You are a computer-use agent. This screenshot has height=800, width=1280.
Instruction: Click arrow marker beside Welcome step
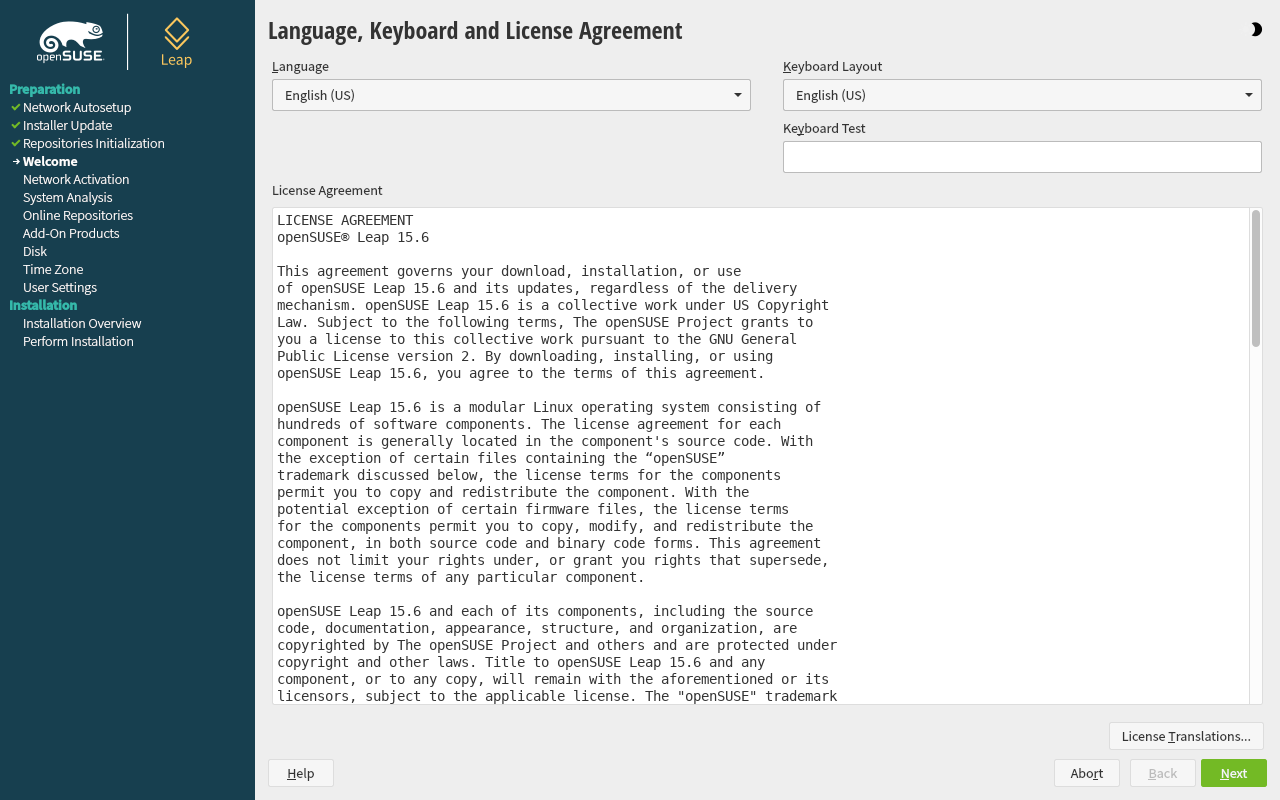[16, 161]
